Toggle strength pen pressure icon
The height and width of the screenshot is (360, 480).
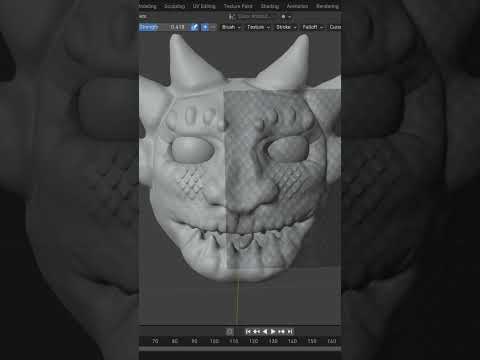[x=194, y=27]
